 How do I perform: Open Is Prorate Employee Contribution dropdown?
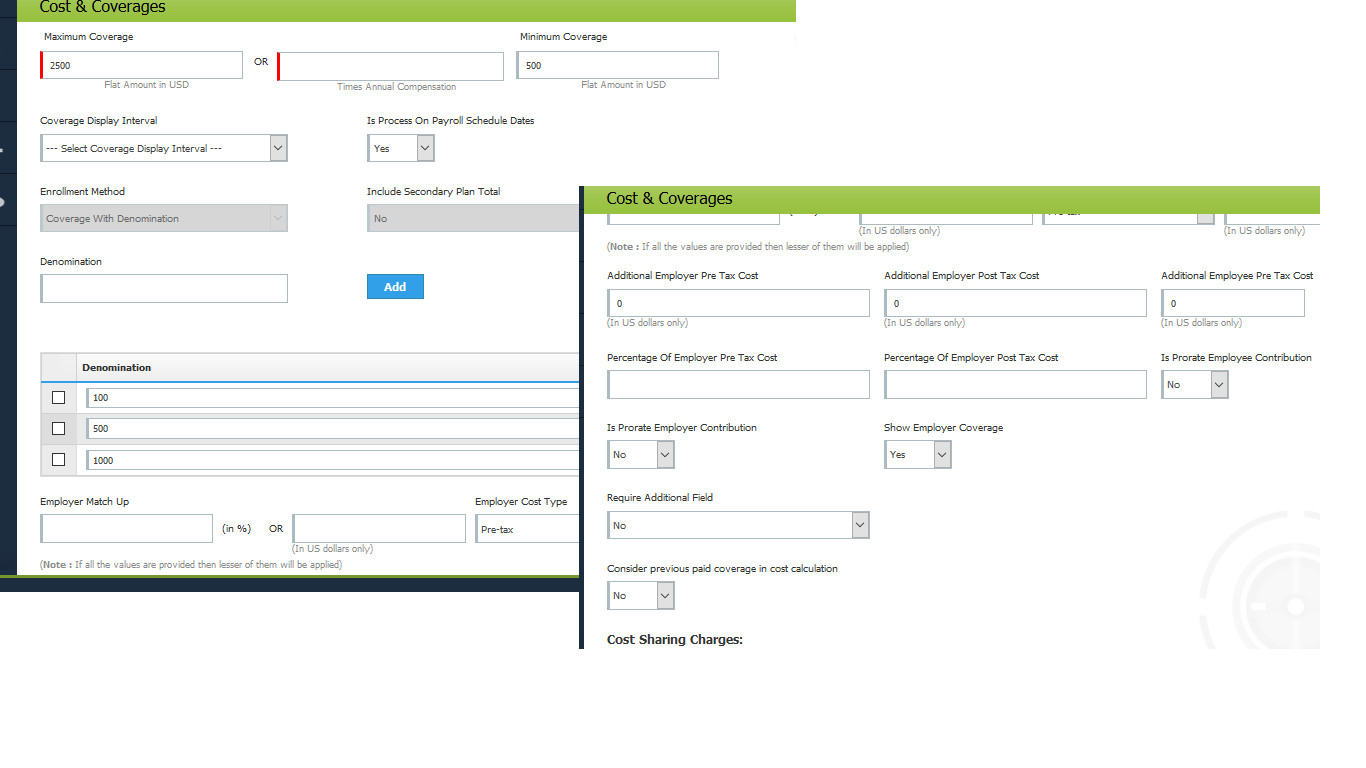tap(1194, 385)
